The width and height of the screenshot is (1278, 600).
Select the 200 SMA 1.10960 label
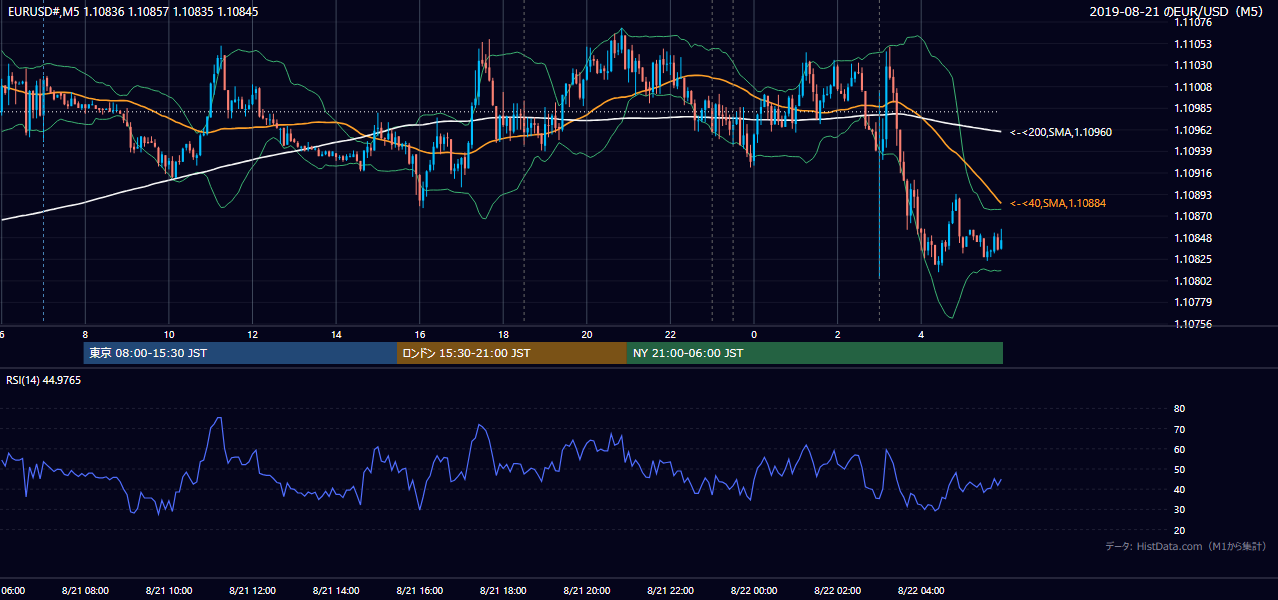click(1061, 132)
